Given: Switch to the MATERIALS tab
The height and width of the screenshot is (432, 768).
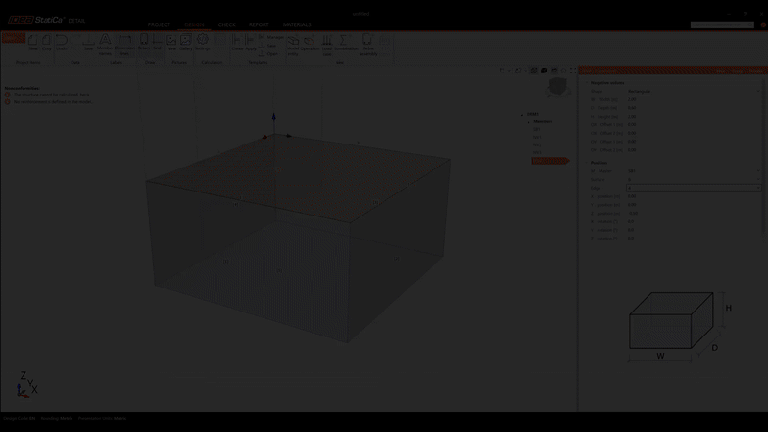Looking at the screenshot, I should 297,24.
